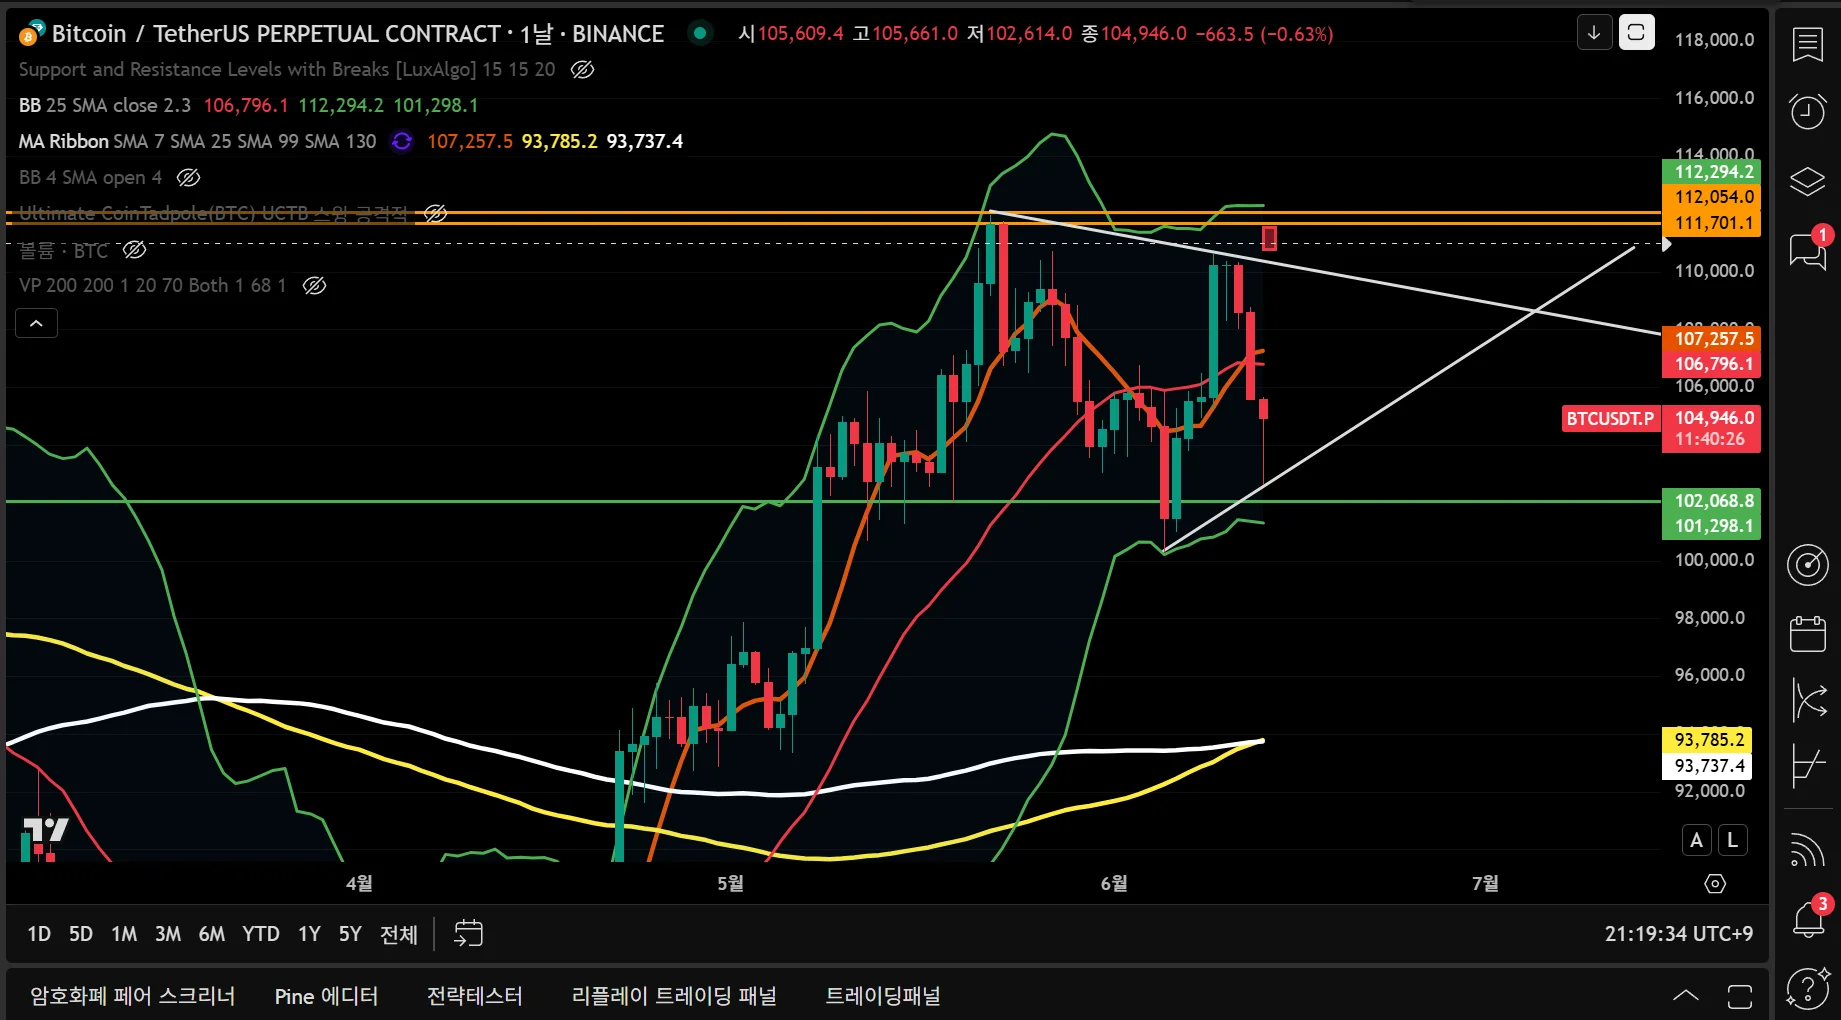Image resolution: width=1841 pixels, height=1020 pixels.
Task: Open chart settings hexagon gear icon
Action: point(1715,884)
